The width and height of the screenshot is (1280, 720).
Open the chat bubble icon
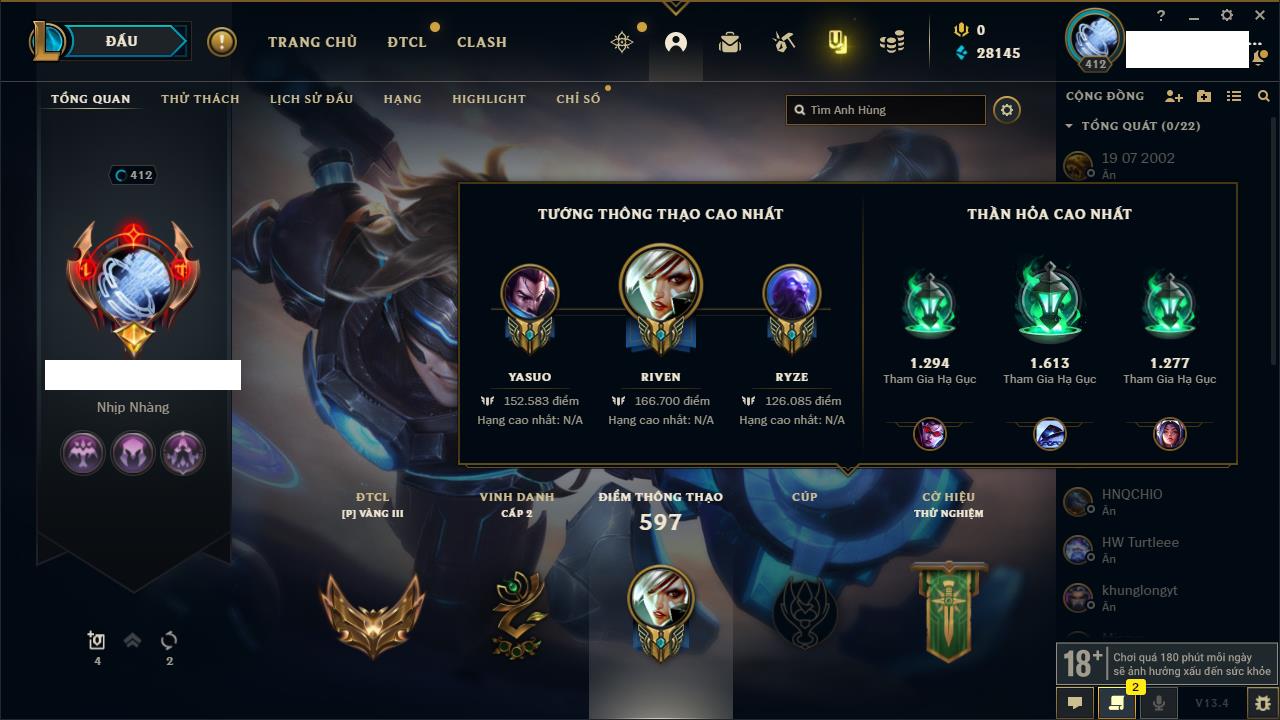(x=1075, y=703)
